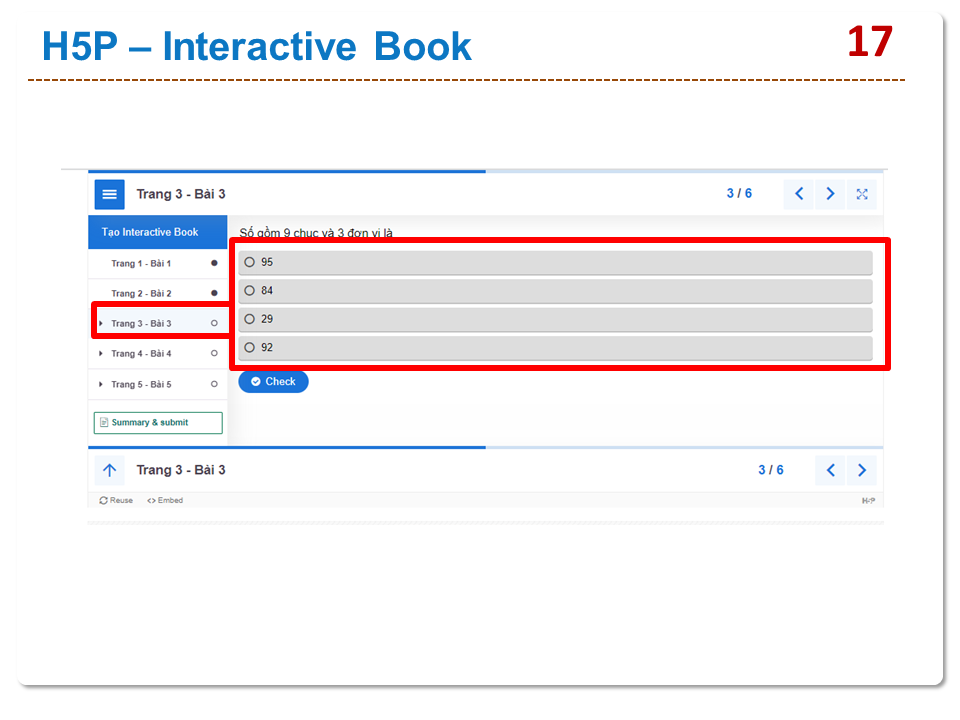Select the answer option 95
960x720 pixels.
[250, 262]
